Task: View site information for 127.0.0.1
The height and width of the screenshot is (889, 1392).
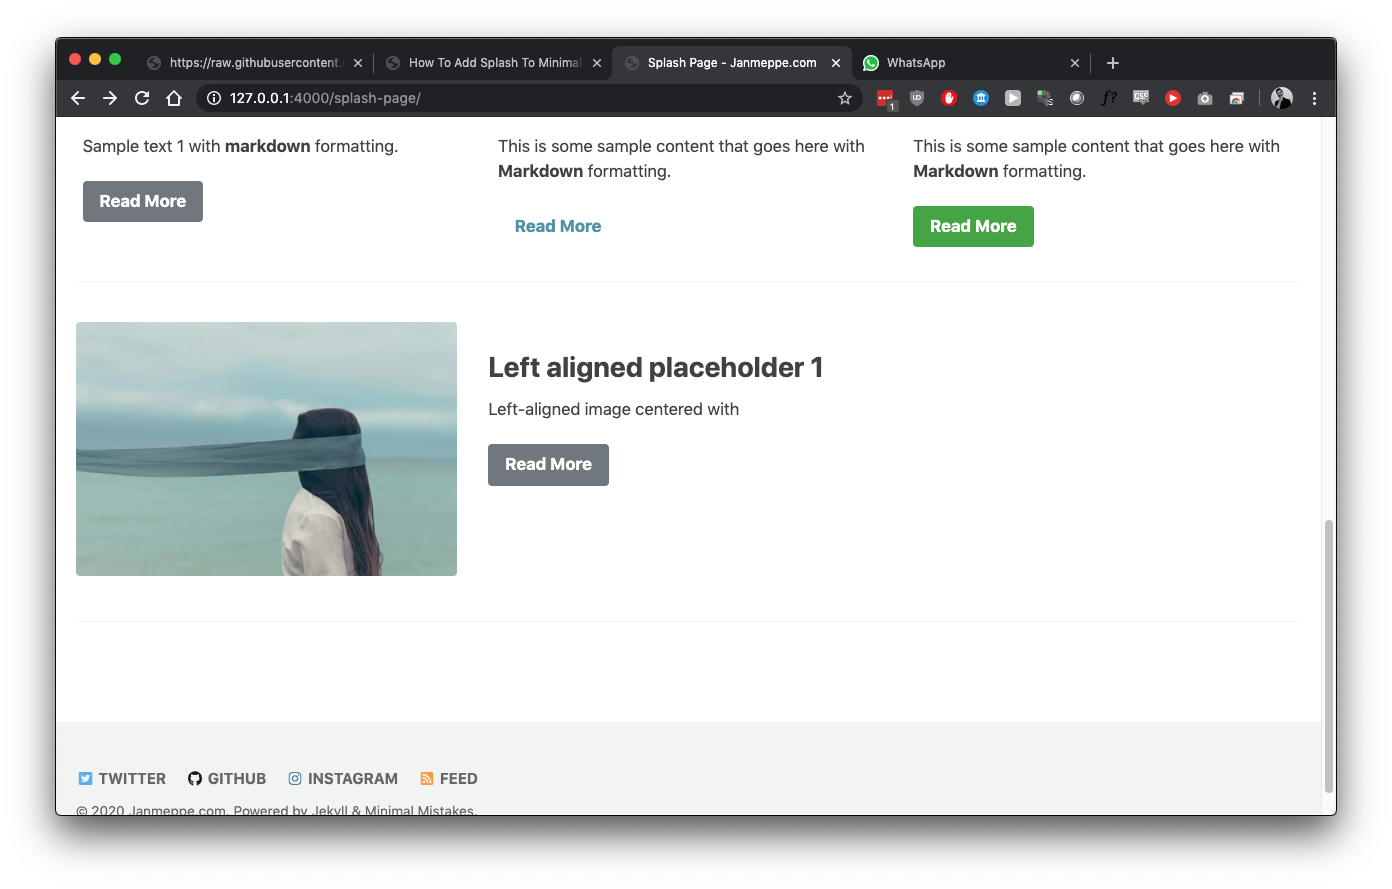Action: [x=213, y=98]
